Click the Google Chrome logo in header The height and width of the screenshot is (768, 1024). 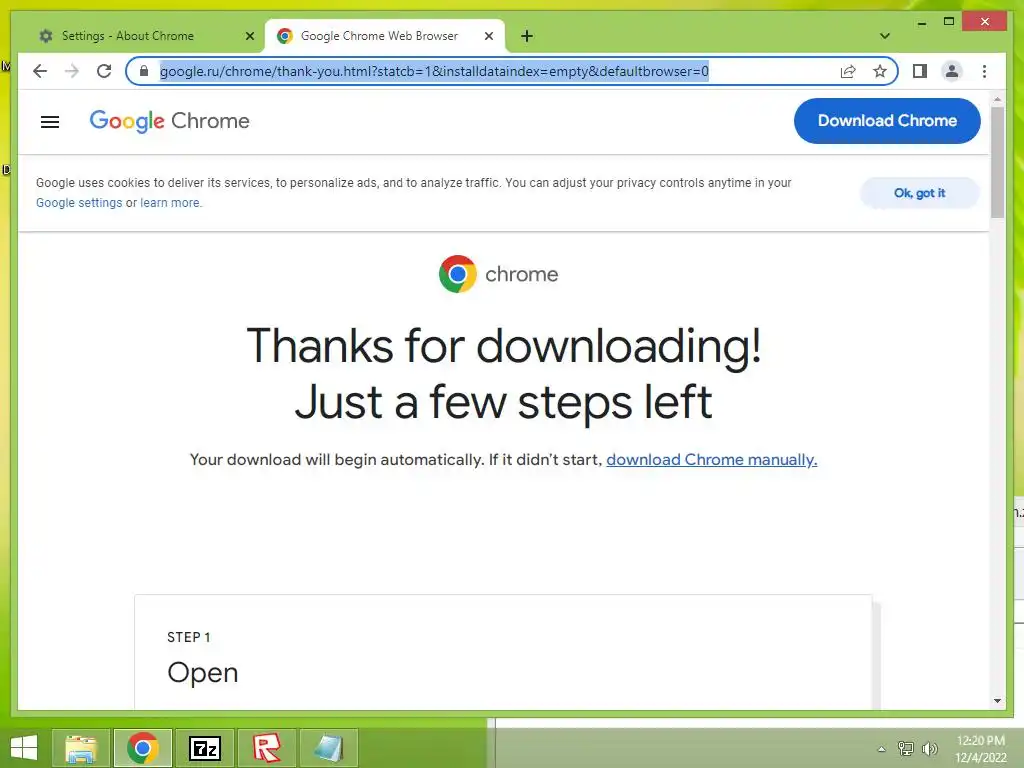(169, 121)
